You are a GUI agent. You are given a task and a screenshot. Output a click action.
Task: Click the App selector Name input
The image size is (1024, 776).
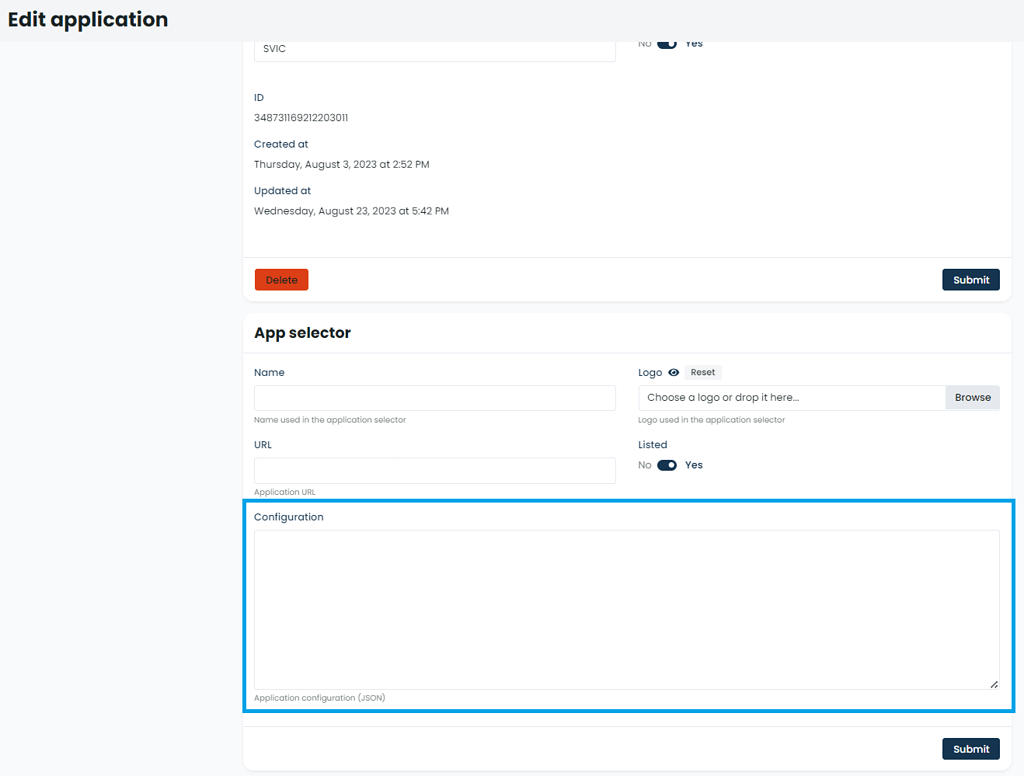pos(435,397)
